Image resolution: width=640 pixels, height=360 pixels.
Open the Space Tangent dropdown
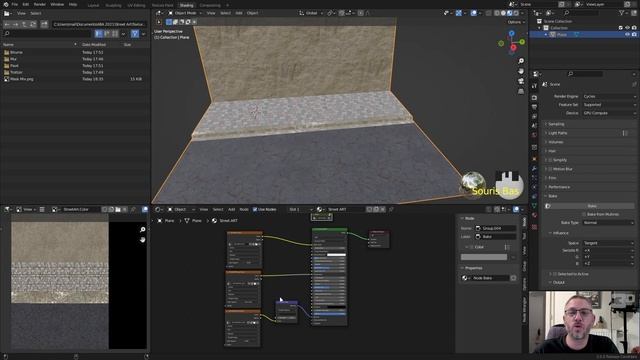pos(609,243)
